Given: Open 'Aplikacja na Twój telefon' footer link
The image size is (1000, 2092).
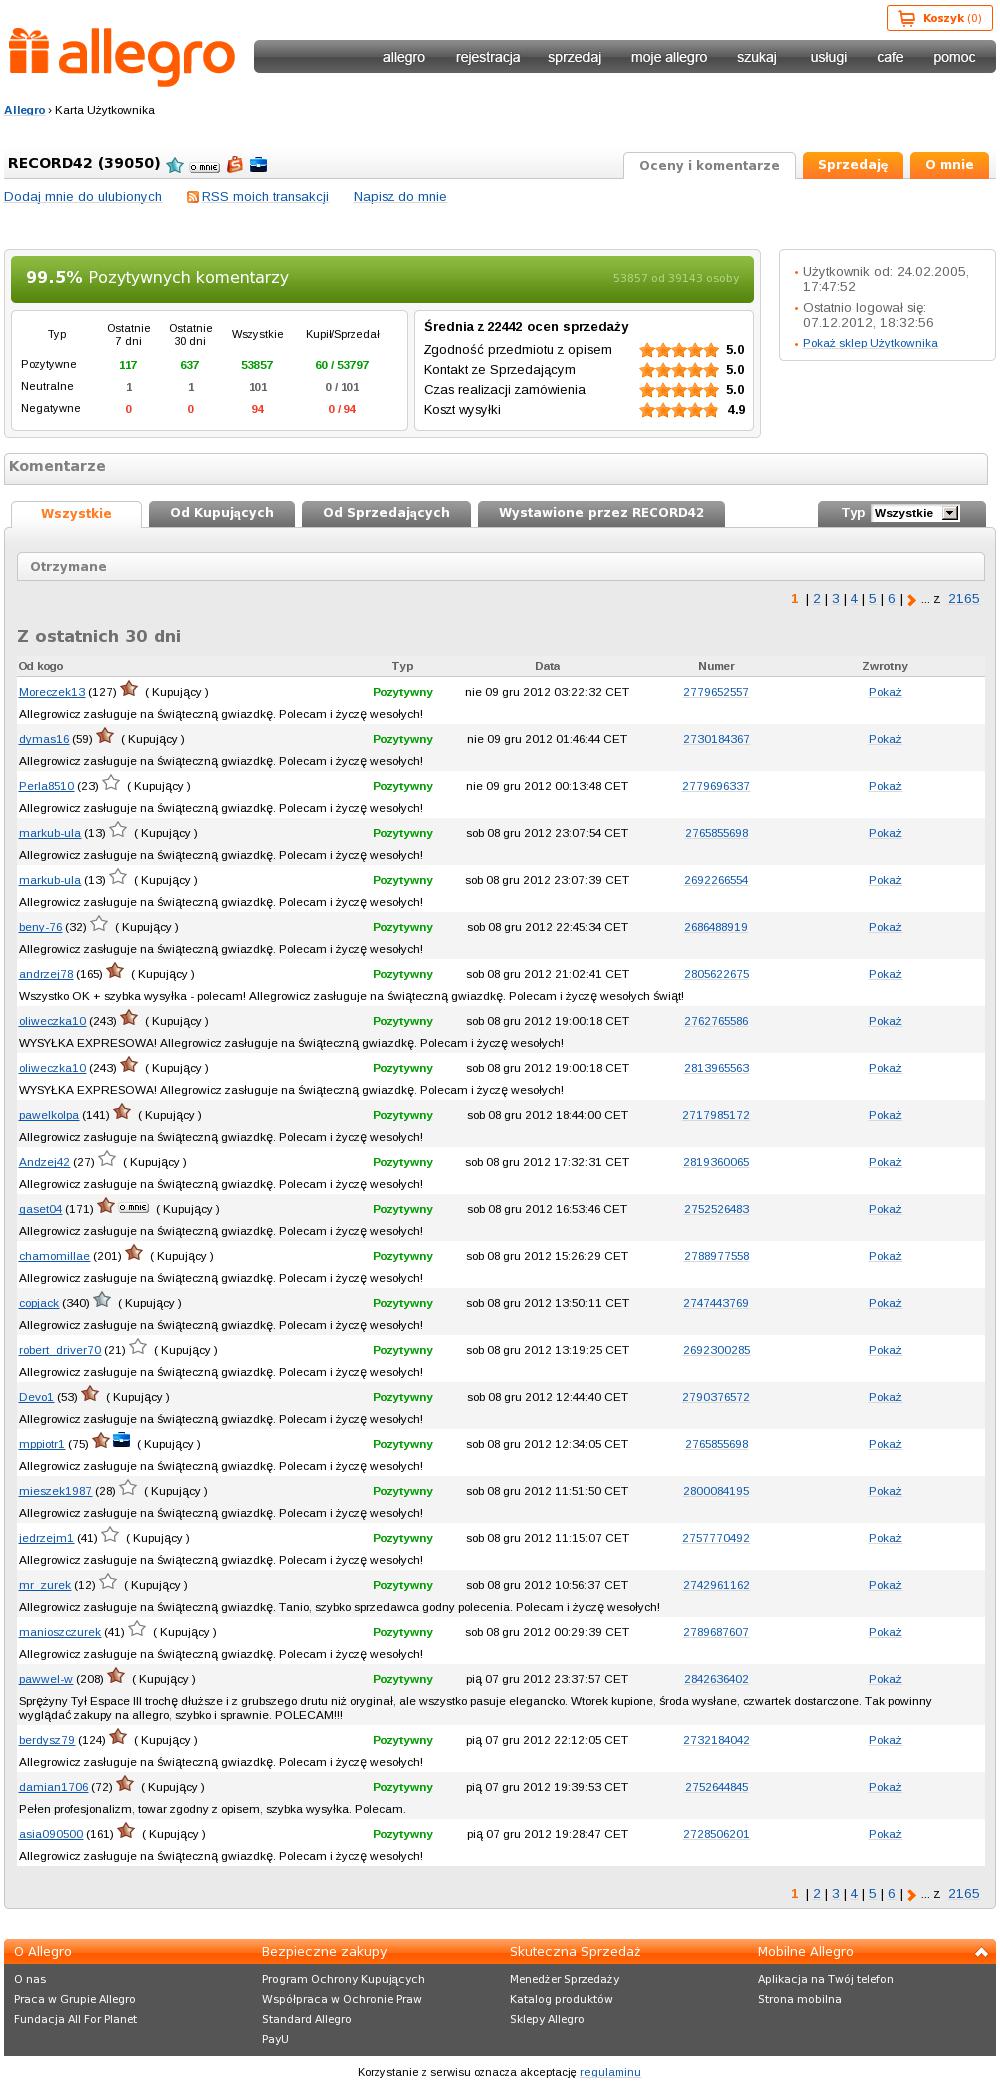Looking at the screenshot, I should (826, 1979).
